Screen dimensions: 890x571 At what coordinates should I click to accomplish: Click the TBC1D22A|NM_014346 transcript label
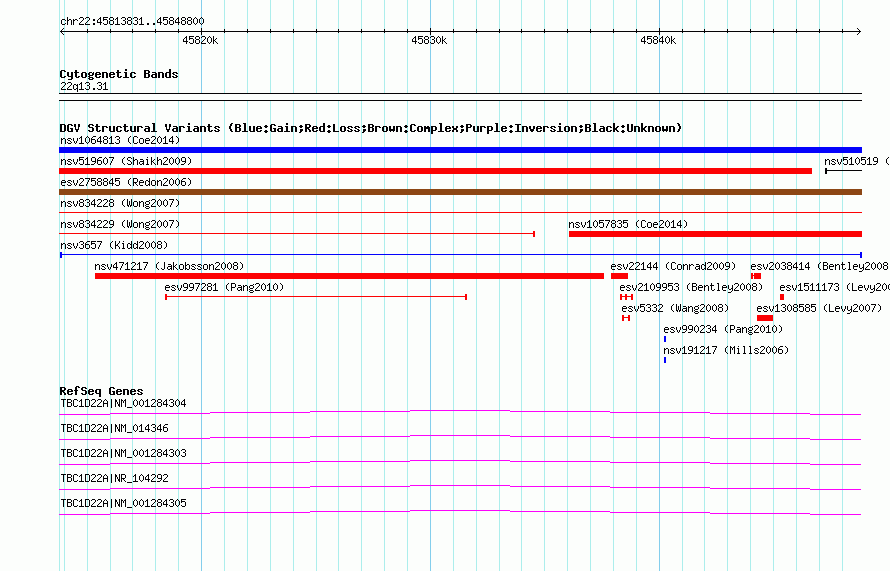coord(114,429)
